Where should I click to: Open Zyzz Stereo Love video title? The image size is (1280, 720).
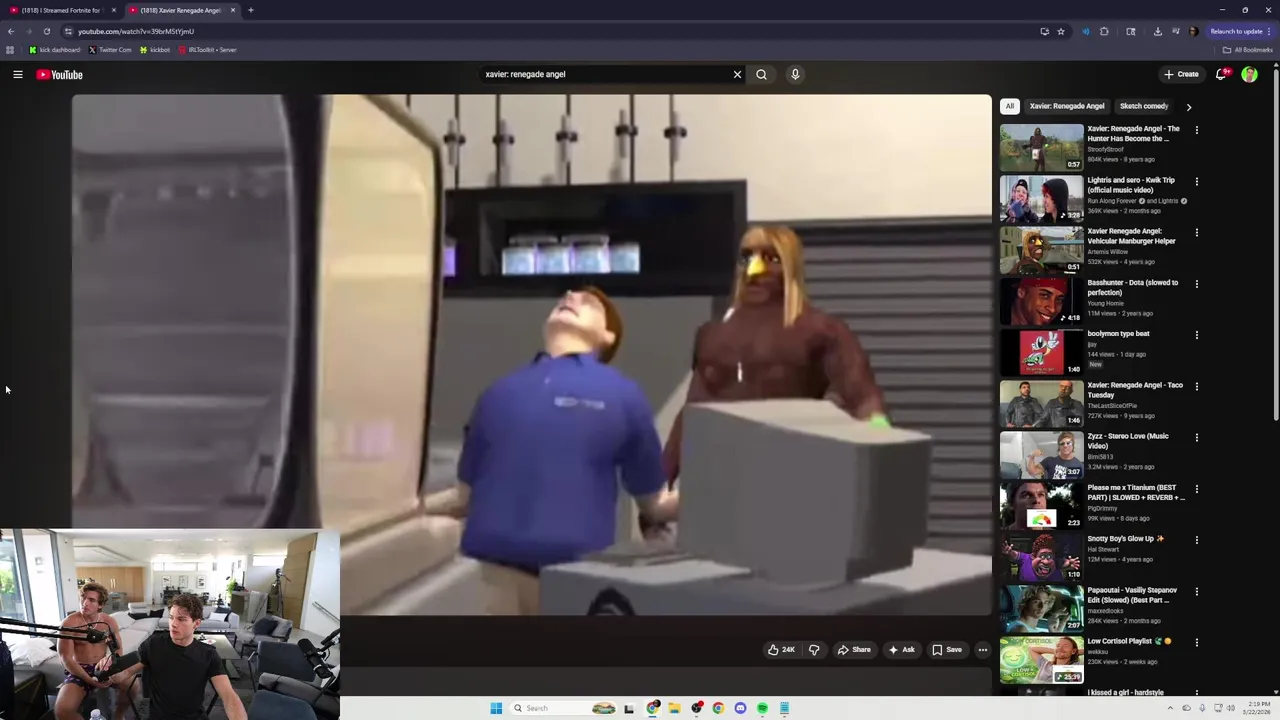[1128, 441]
